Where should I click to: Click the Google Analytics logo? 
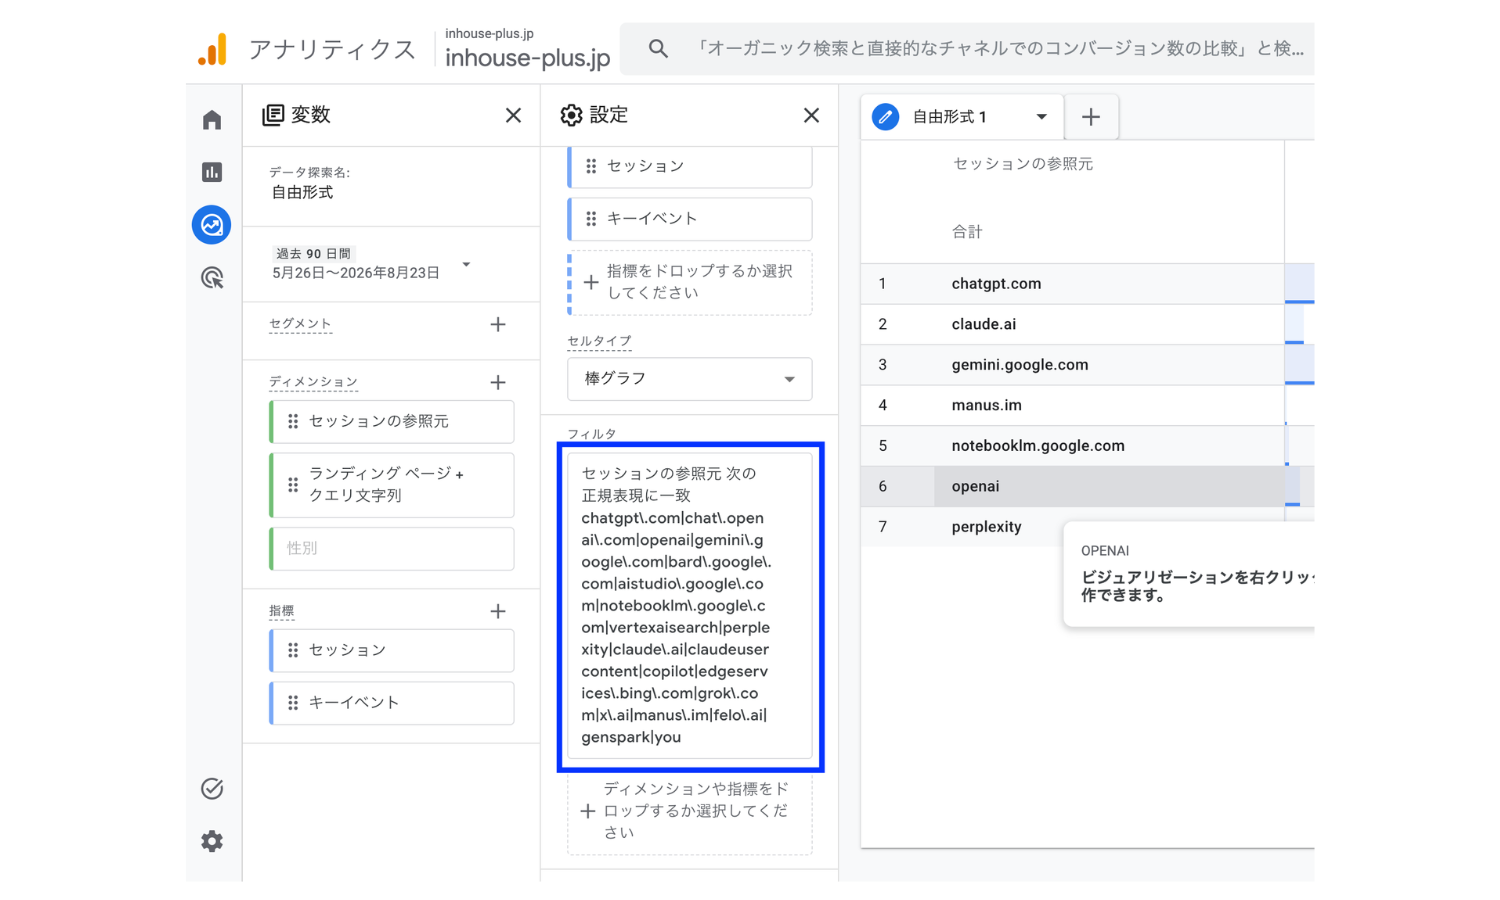[x=212, y=50]
